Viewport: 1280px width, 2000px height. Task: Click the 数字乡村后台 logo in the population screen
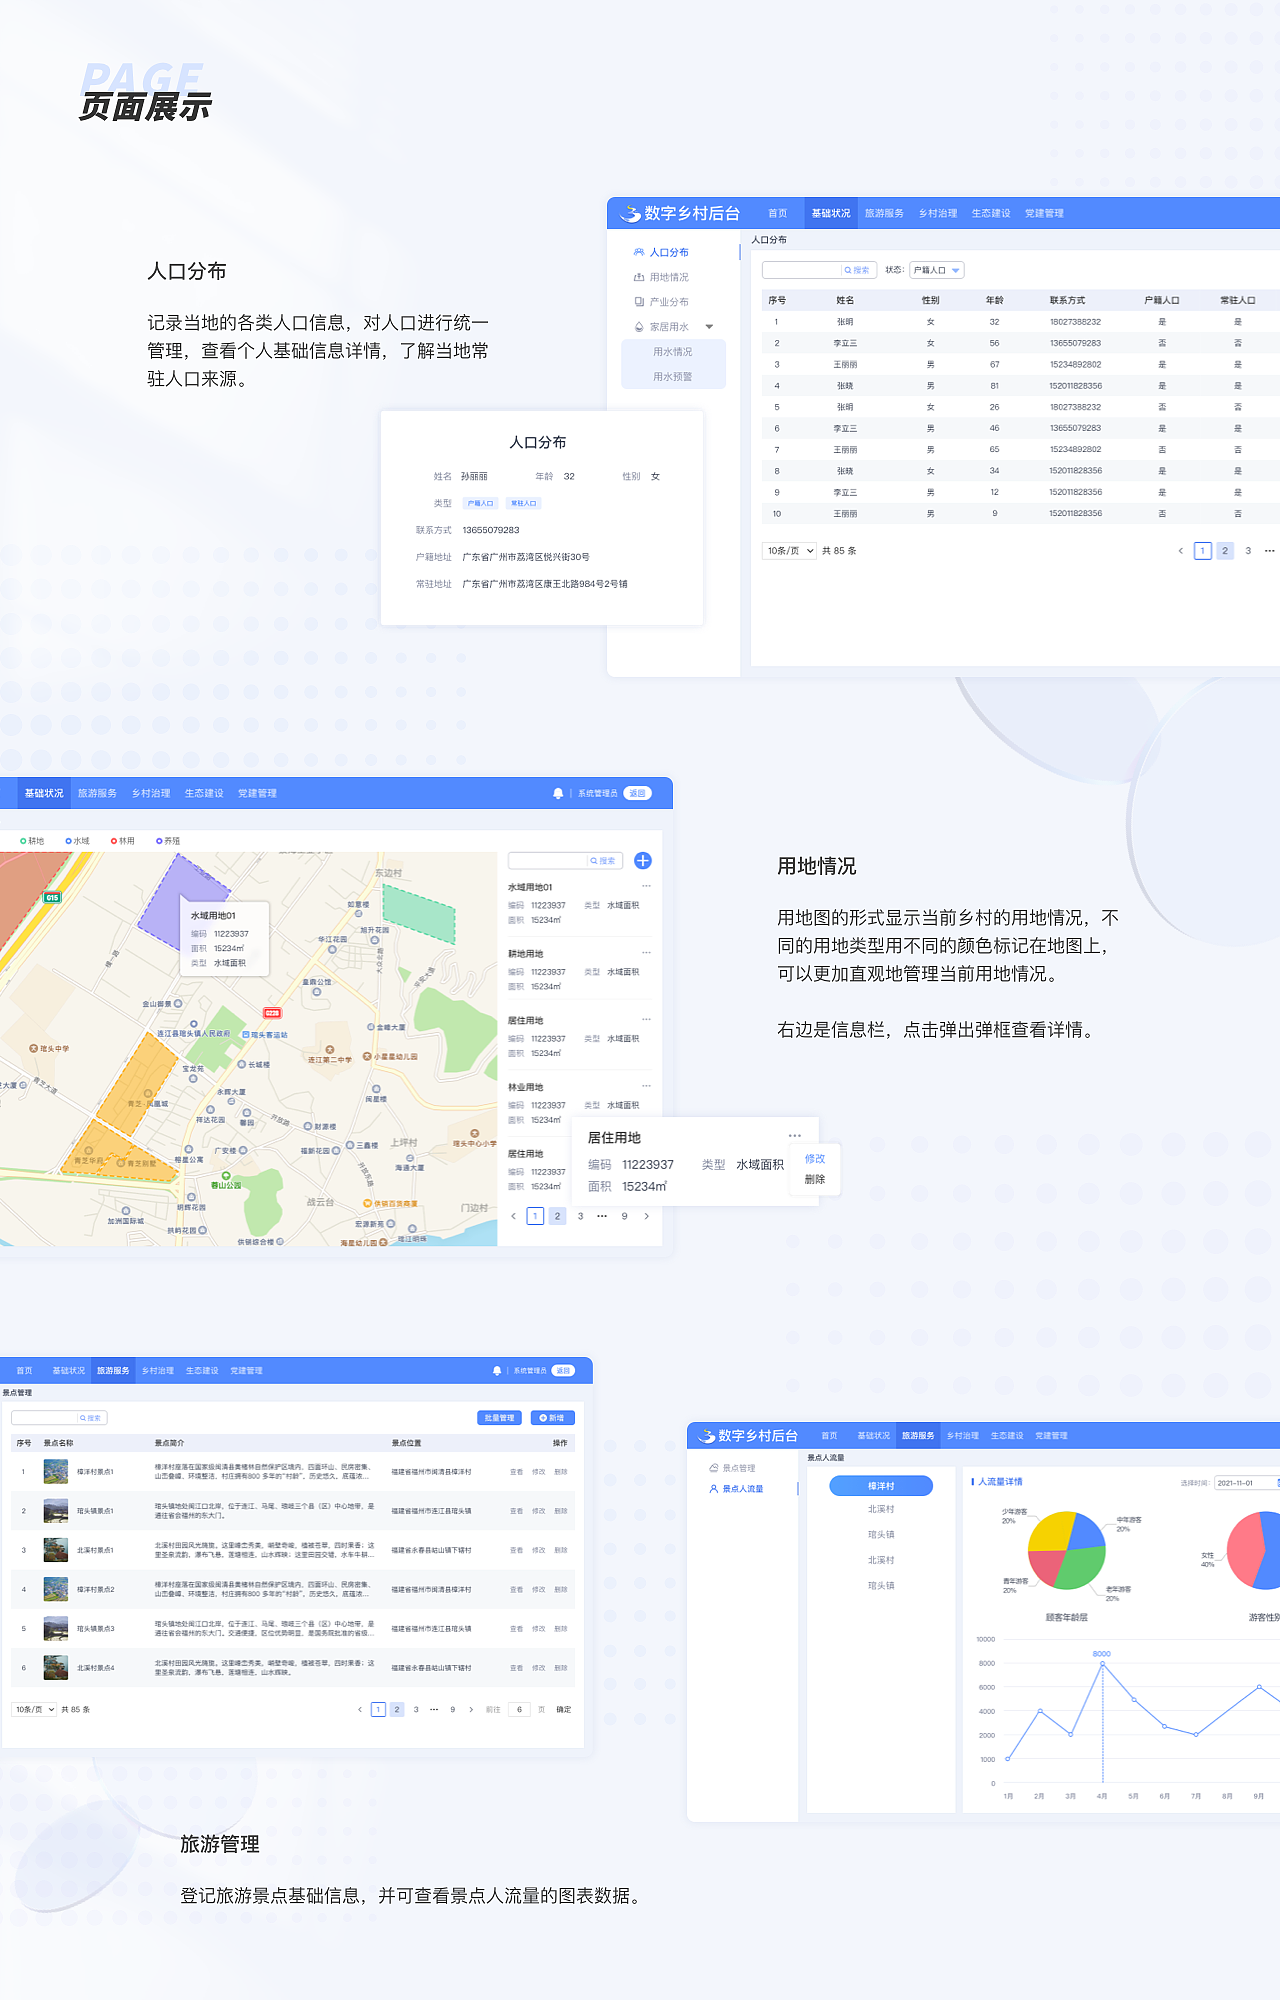point(680,213)
